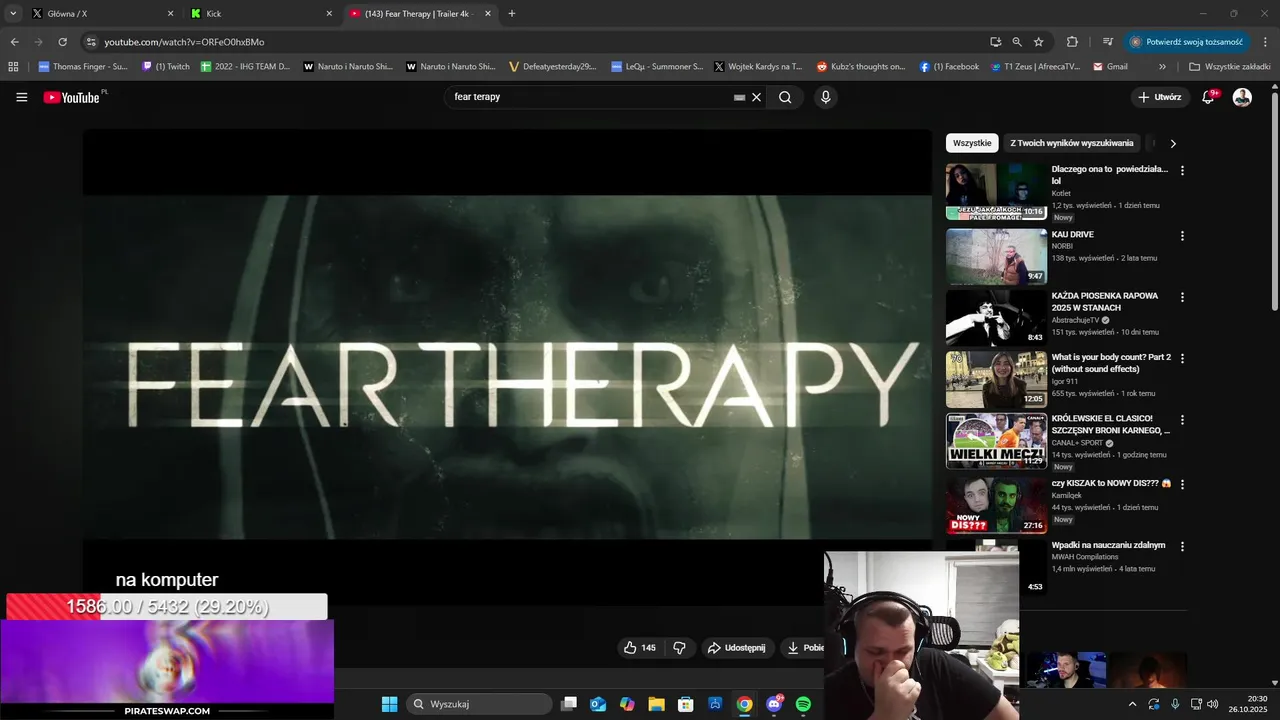
Task: Open Microsoft Store from the taskbar
Action: point(685,704)
